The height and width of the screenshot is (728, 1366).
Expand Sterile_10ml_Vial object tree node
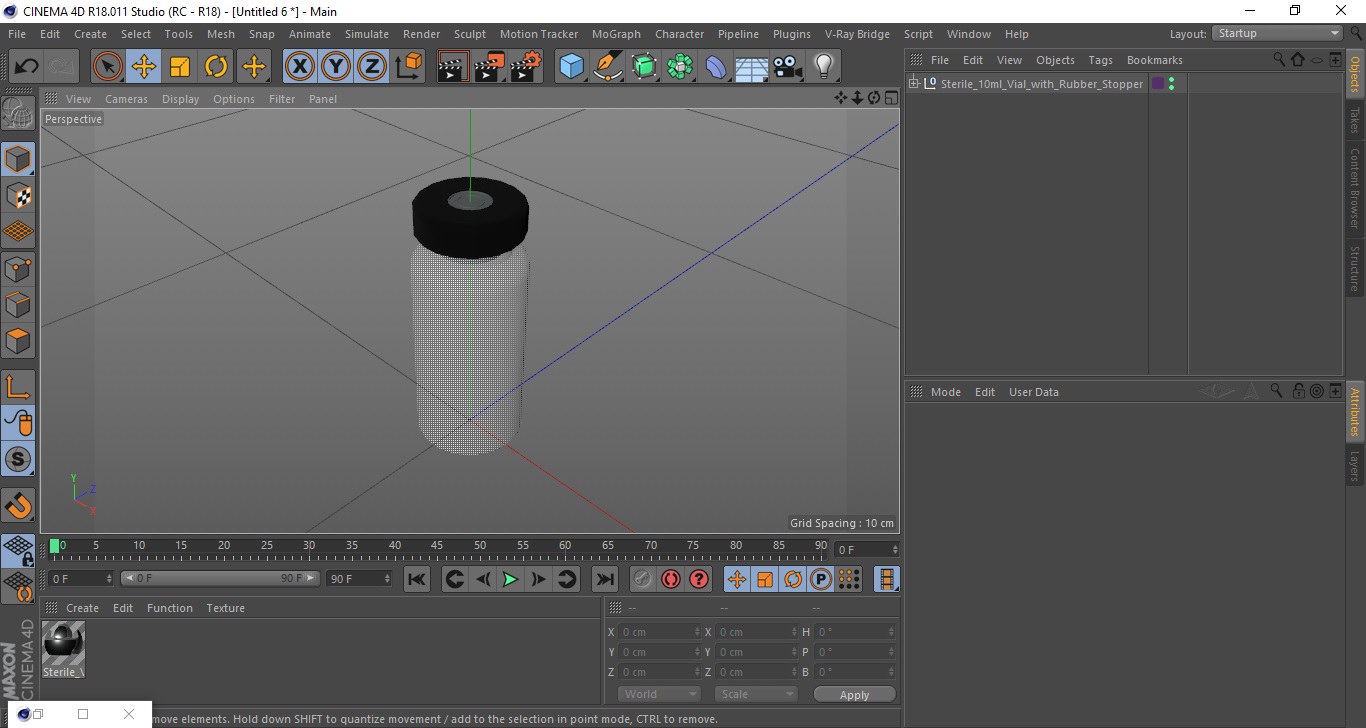tap(913, 84)
